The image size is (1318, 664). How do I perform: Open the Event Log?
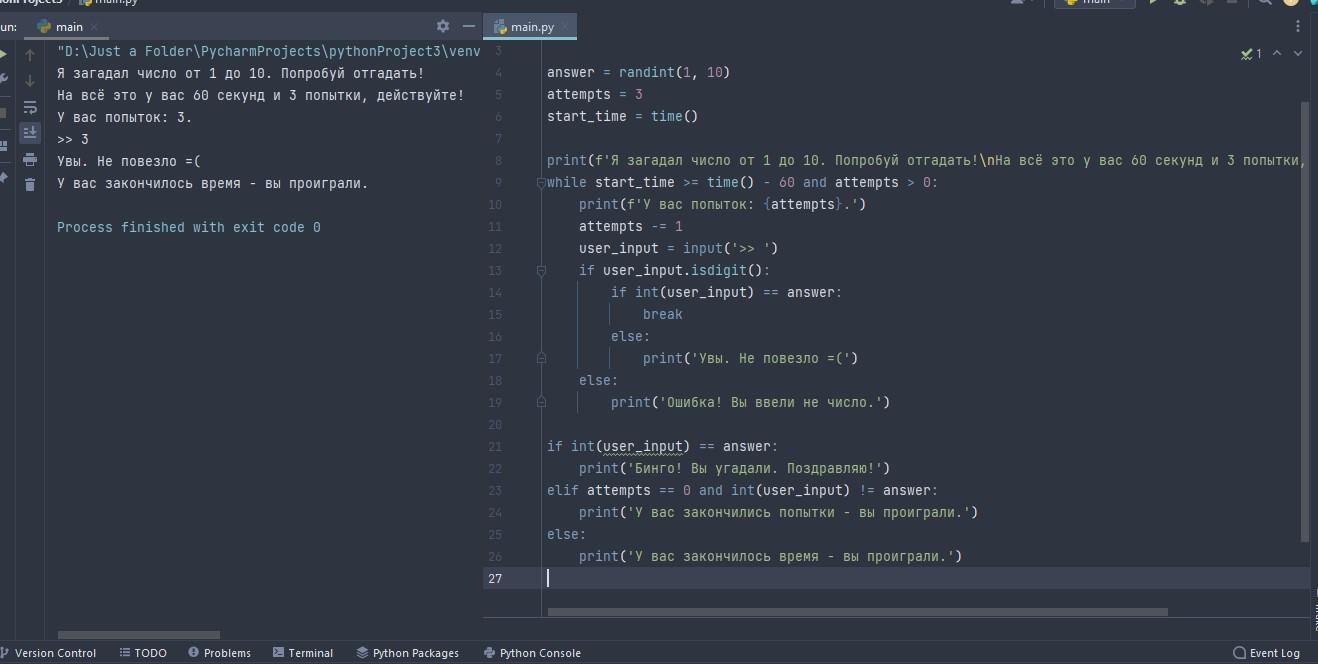click(x=1266, y=653)
